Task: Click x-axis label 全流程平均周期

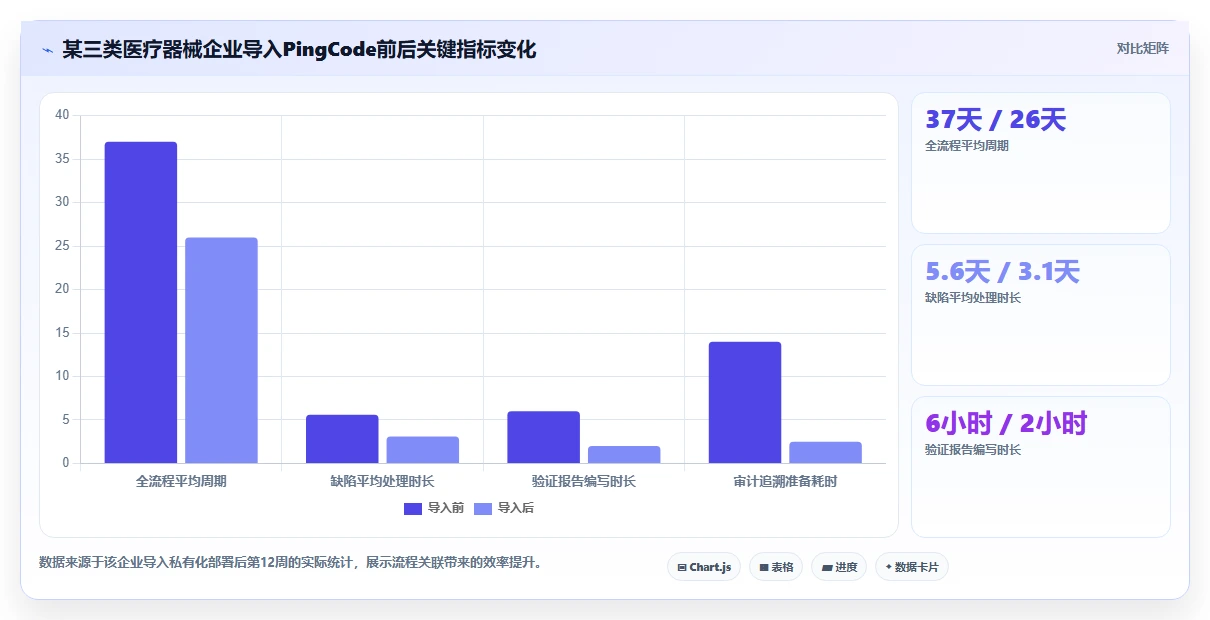Action: [x=181, y=481]
